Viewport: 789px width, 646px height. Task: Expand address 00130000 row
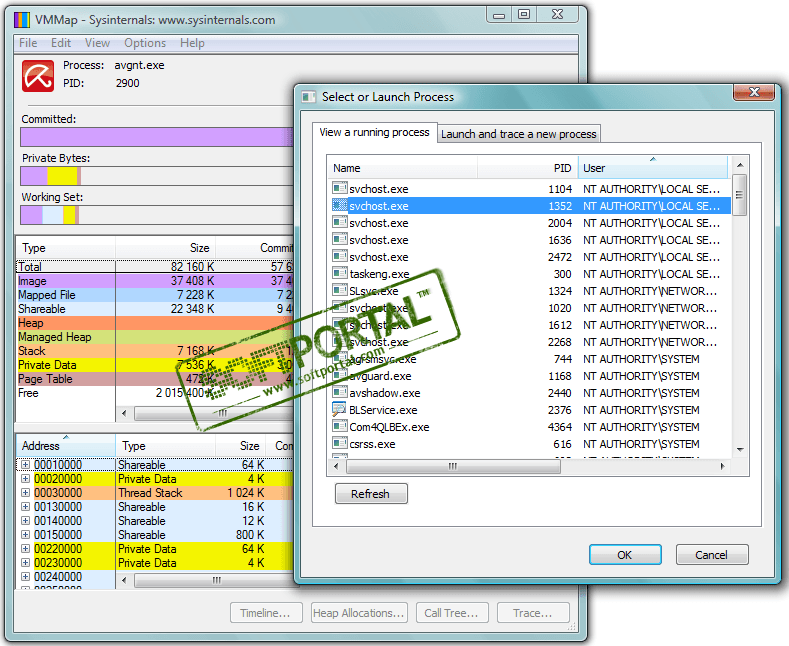coord(25,507)
